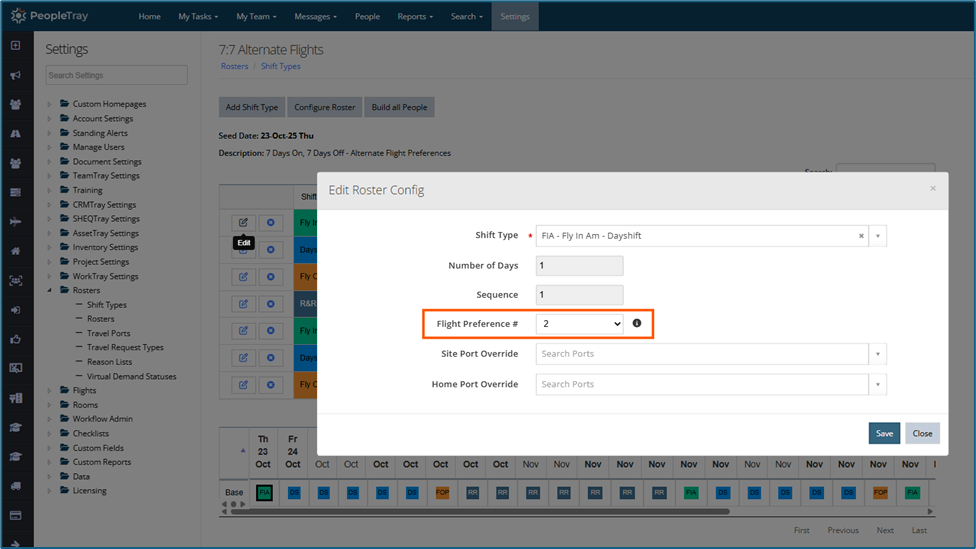Open the megaphone announcements sidebar icon
This screenshot has width=976, height=549.
(16, 75)
